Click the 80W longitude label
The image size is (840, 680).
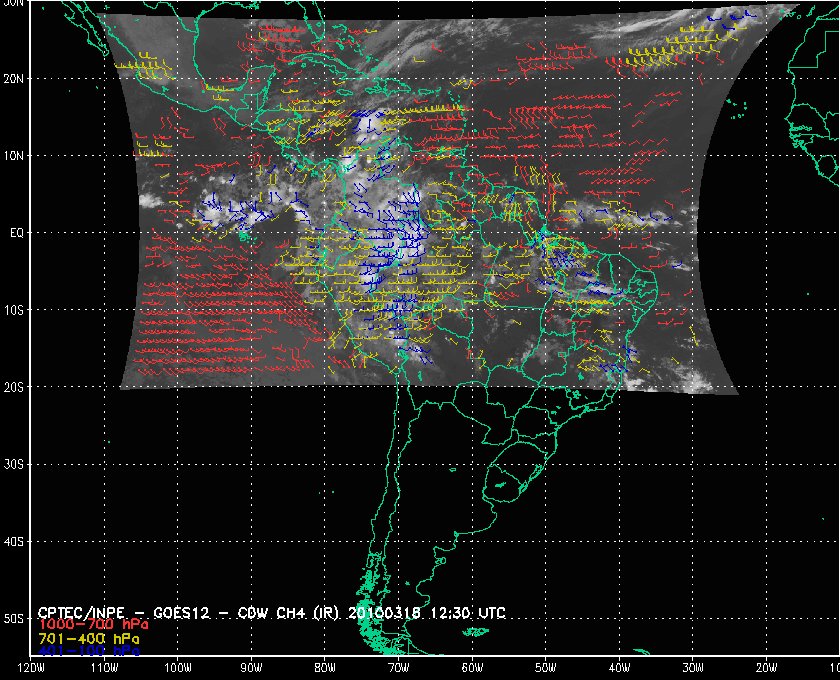[325, 668]
